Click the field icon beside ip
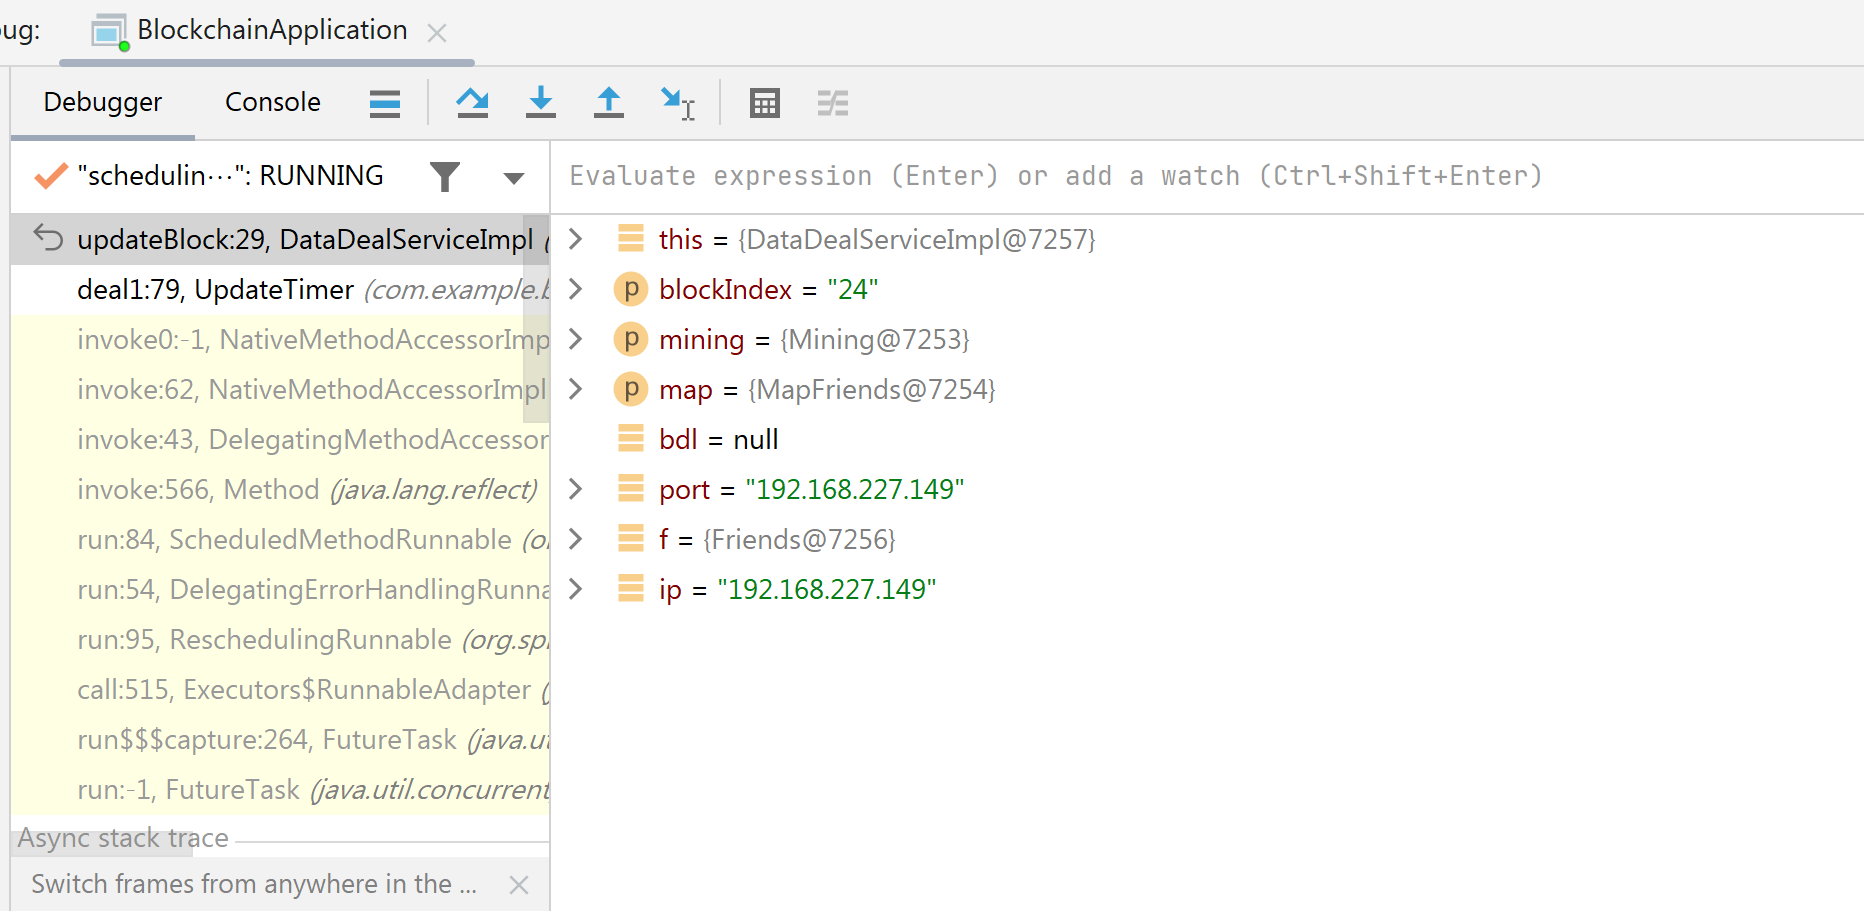This screenshot has width=1864, height=911. point(631,588)
